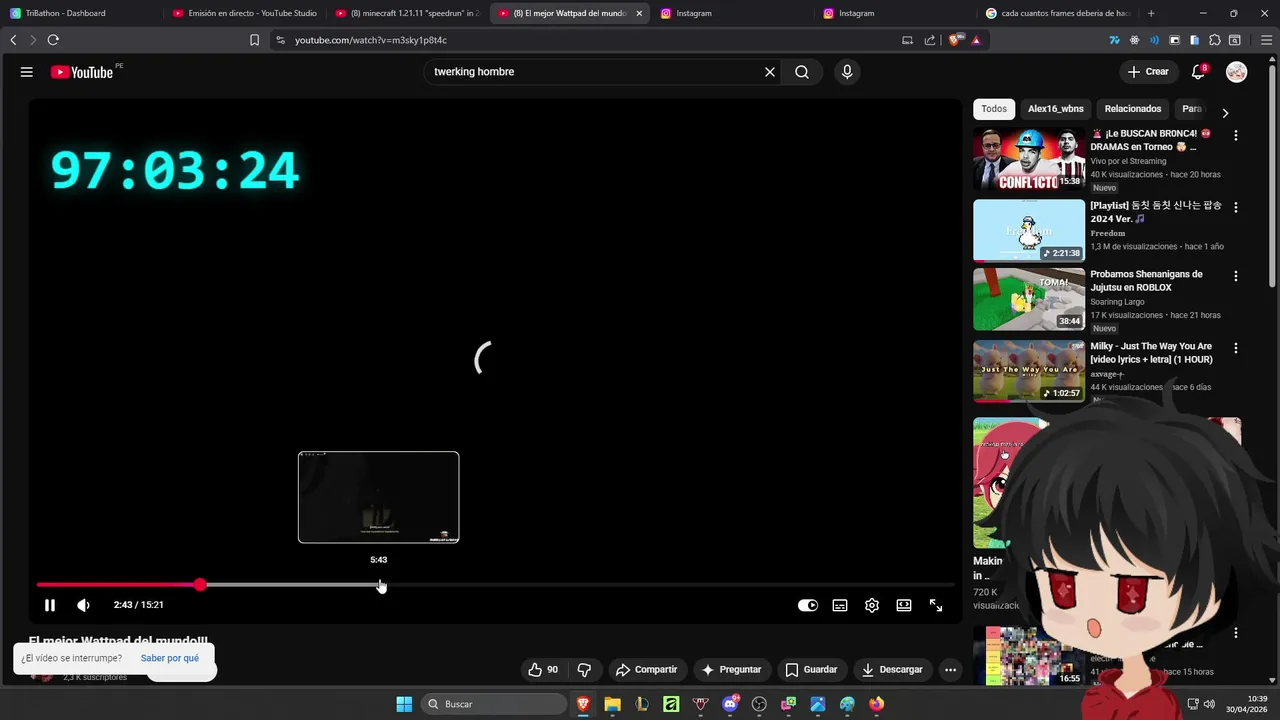The width and height of the screenshot is (1280, 720).
Task: Reload the page
Action: [x=53, y=40]
